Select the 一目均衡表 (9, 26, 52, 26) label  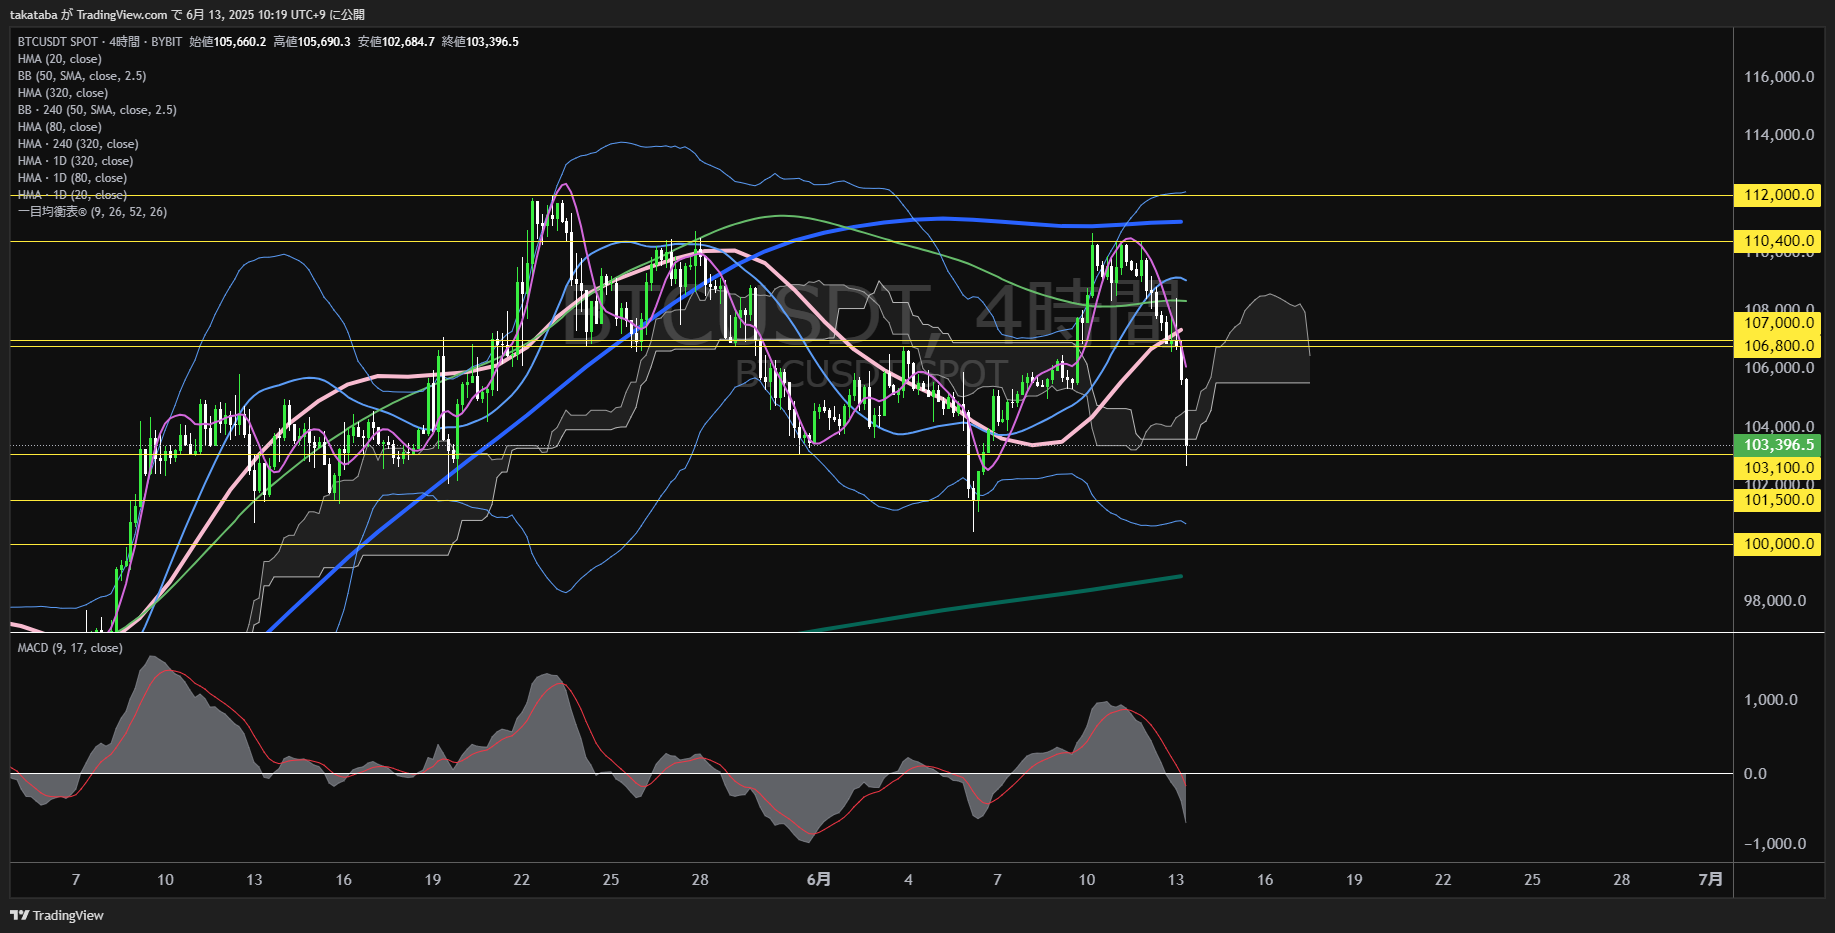[x=92, y=212]
